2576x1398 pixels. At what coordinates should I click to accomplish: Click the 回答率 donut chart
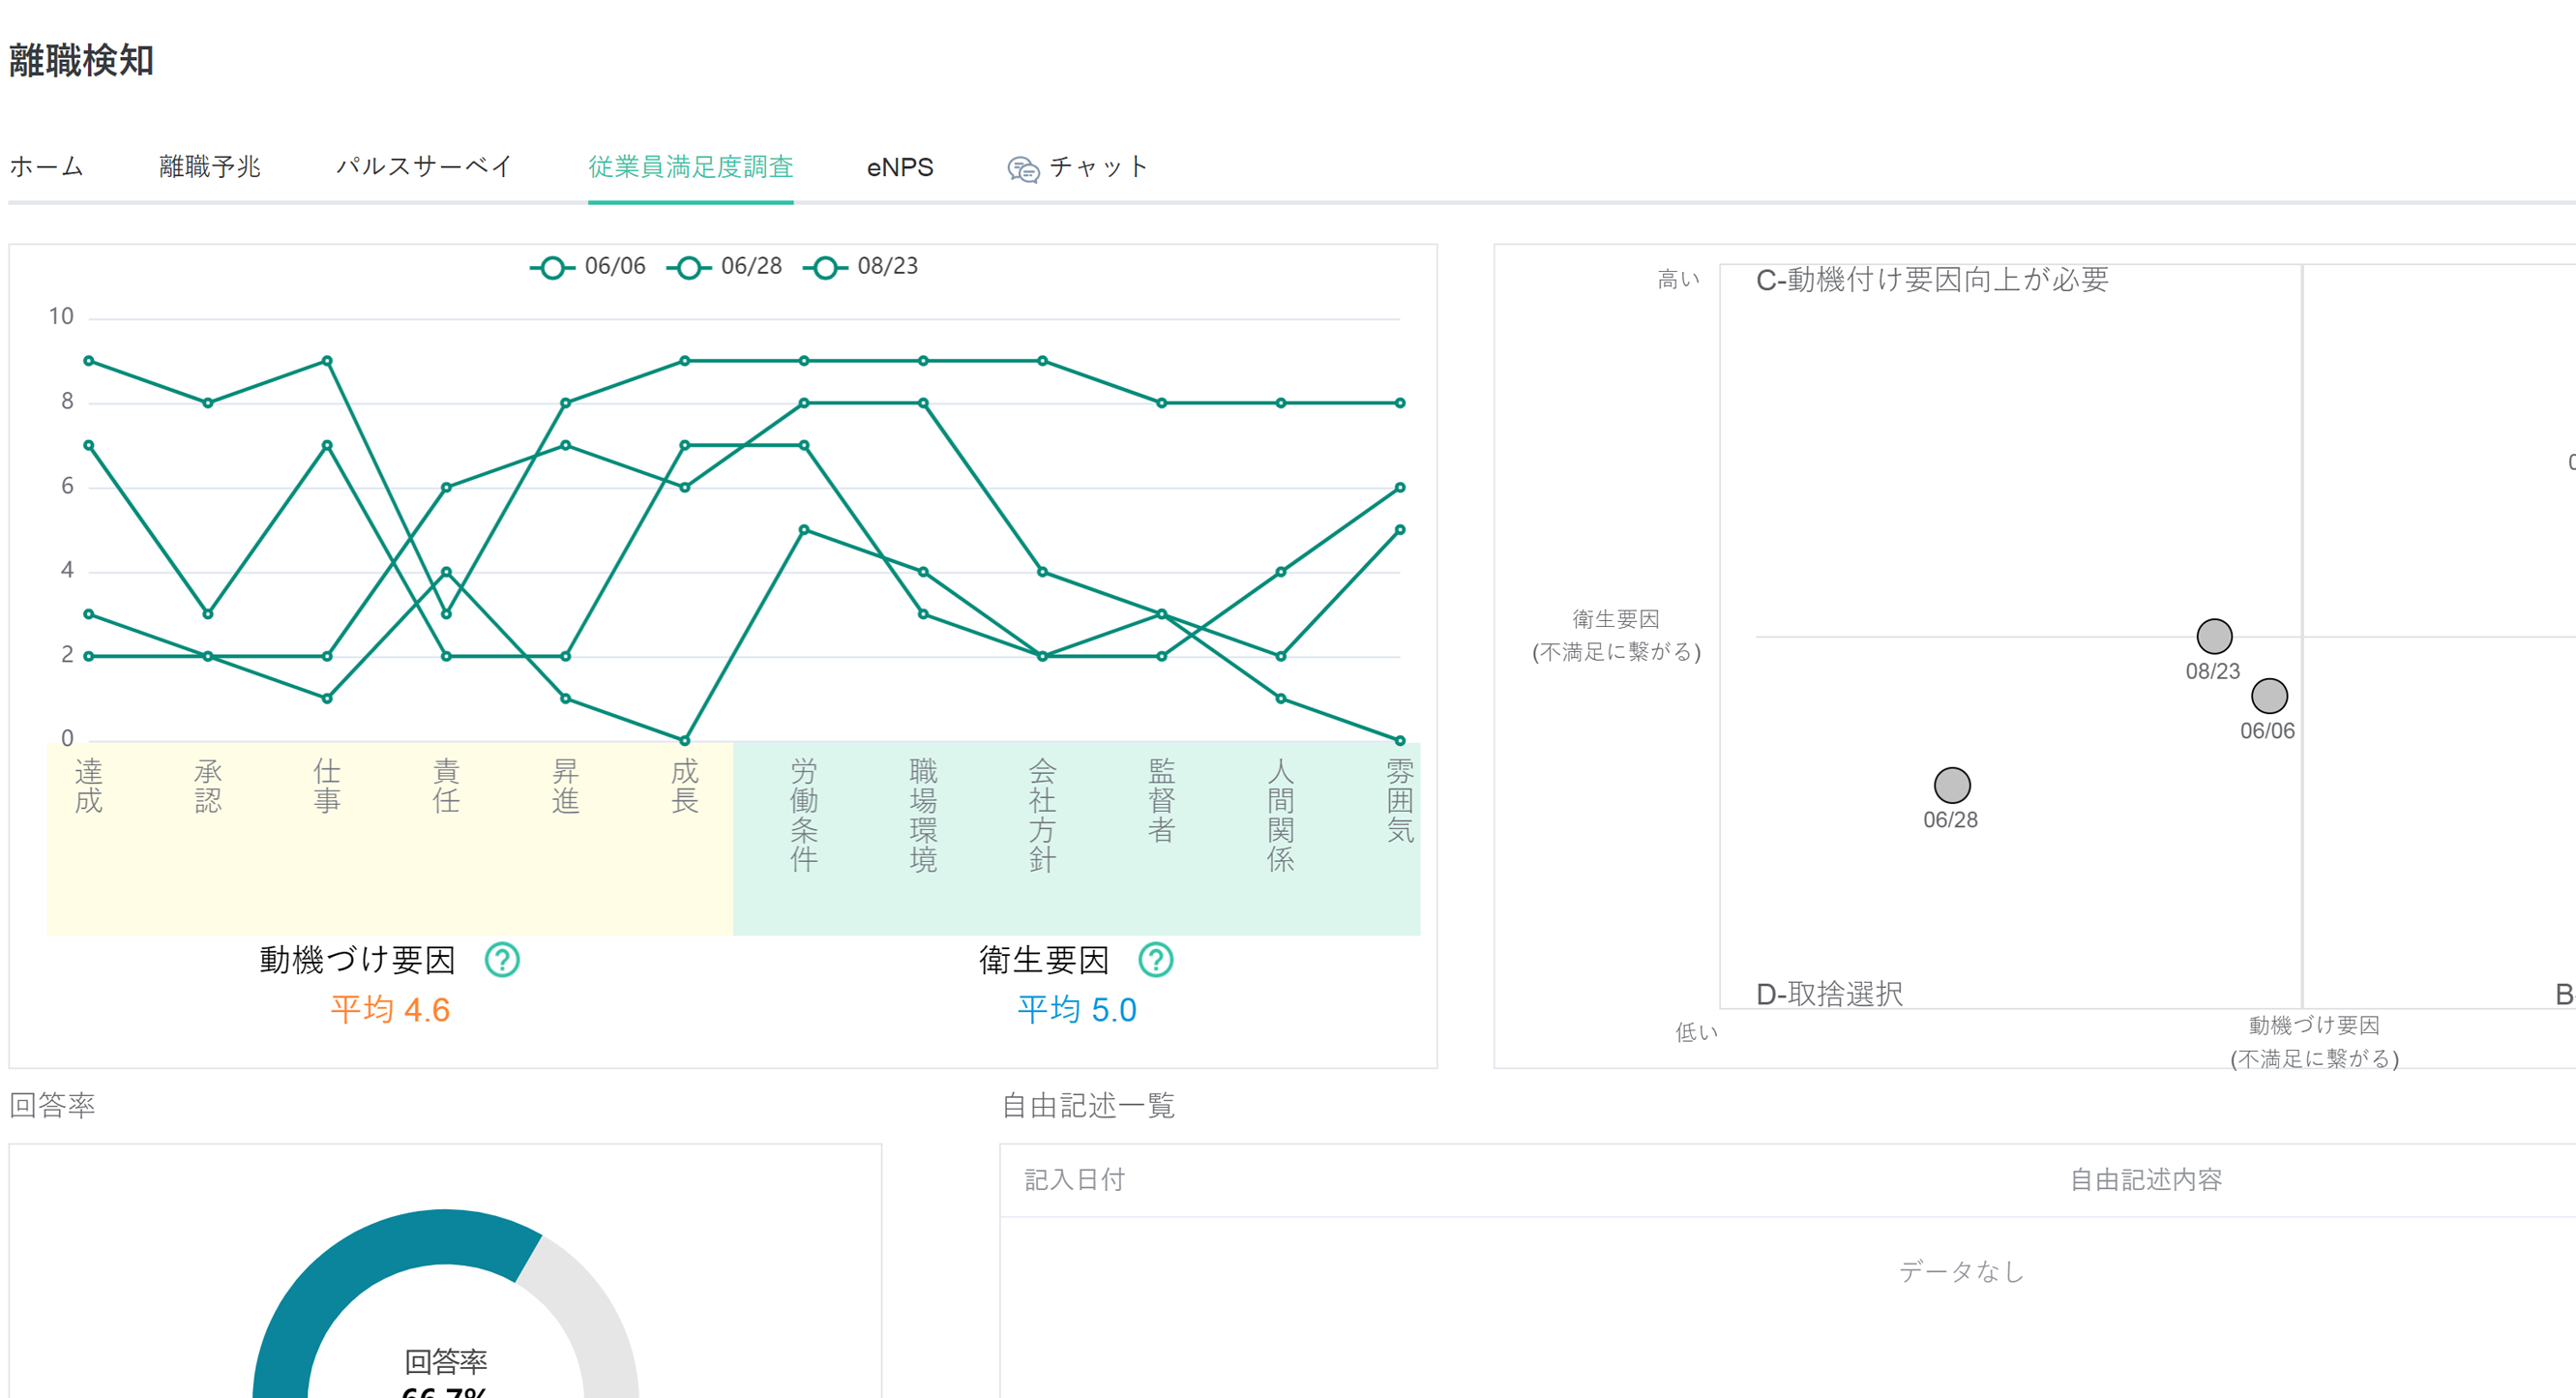(x=445, y=1304)
